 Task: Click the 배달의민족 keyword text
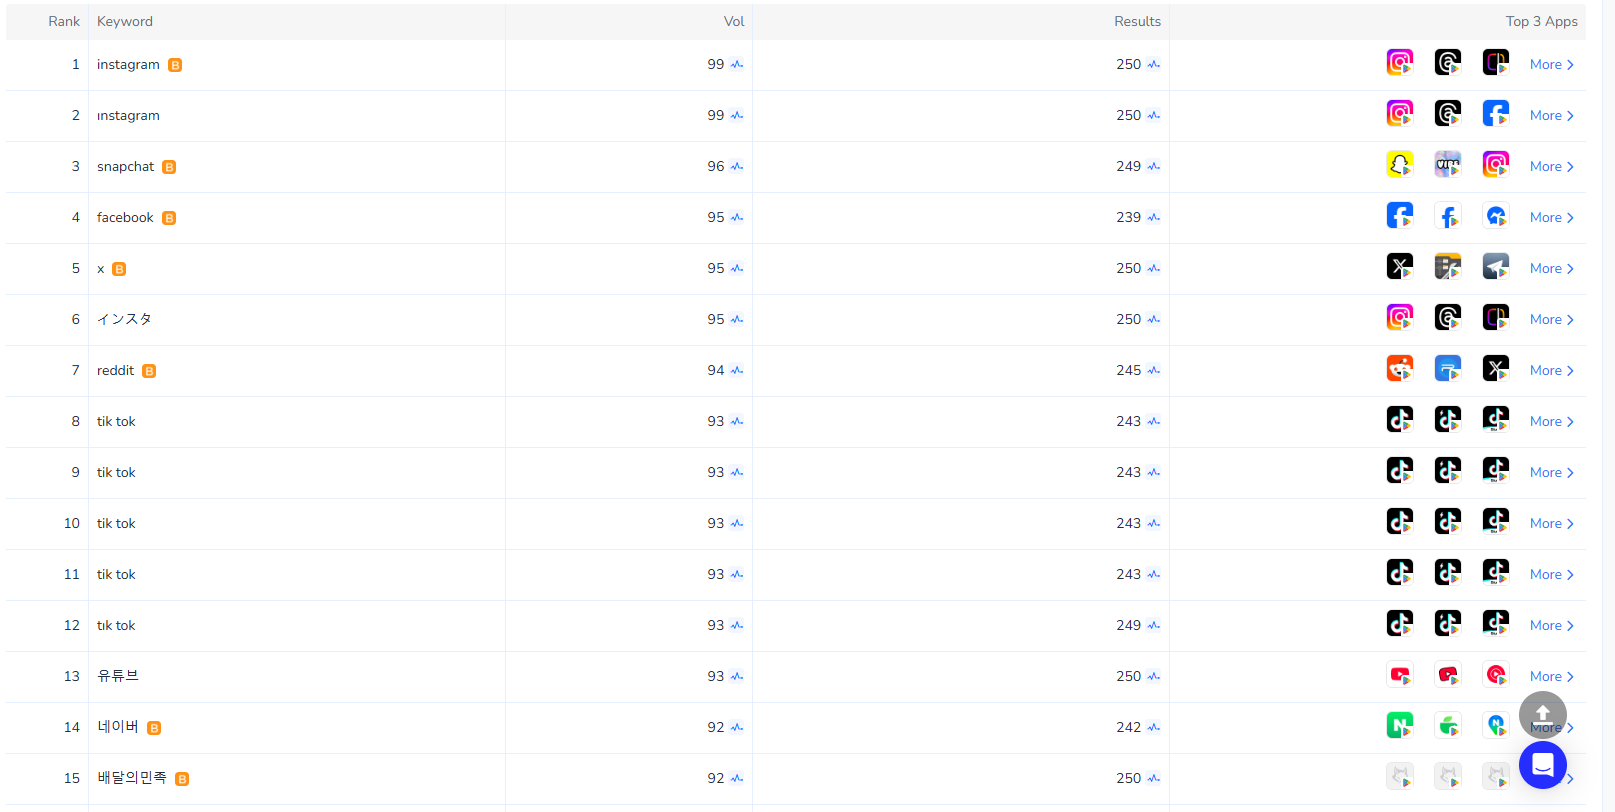coord(132,778)
